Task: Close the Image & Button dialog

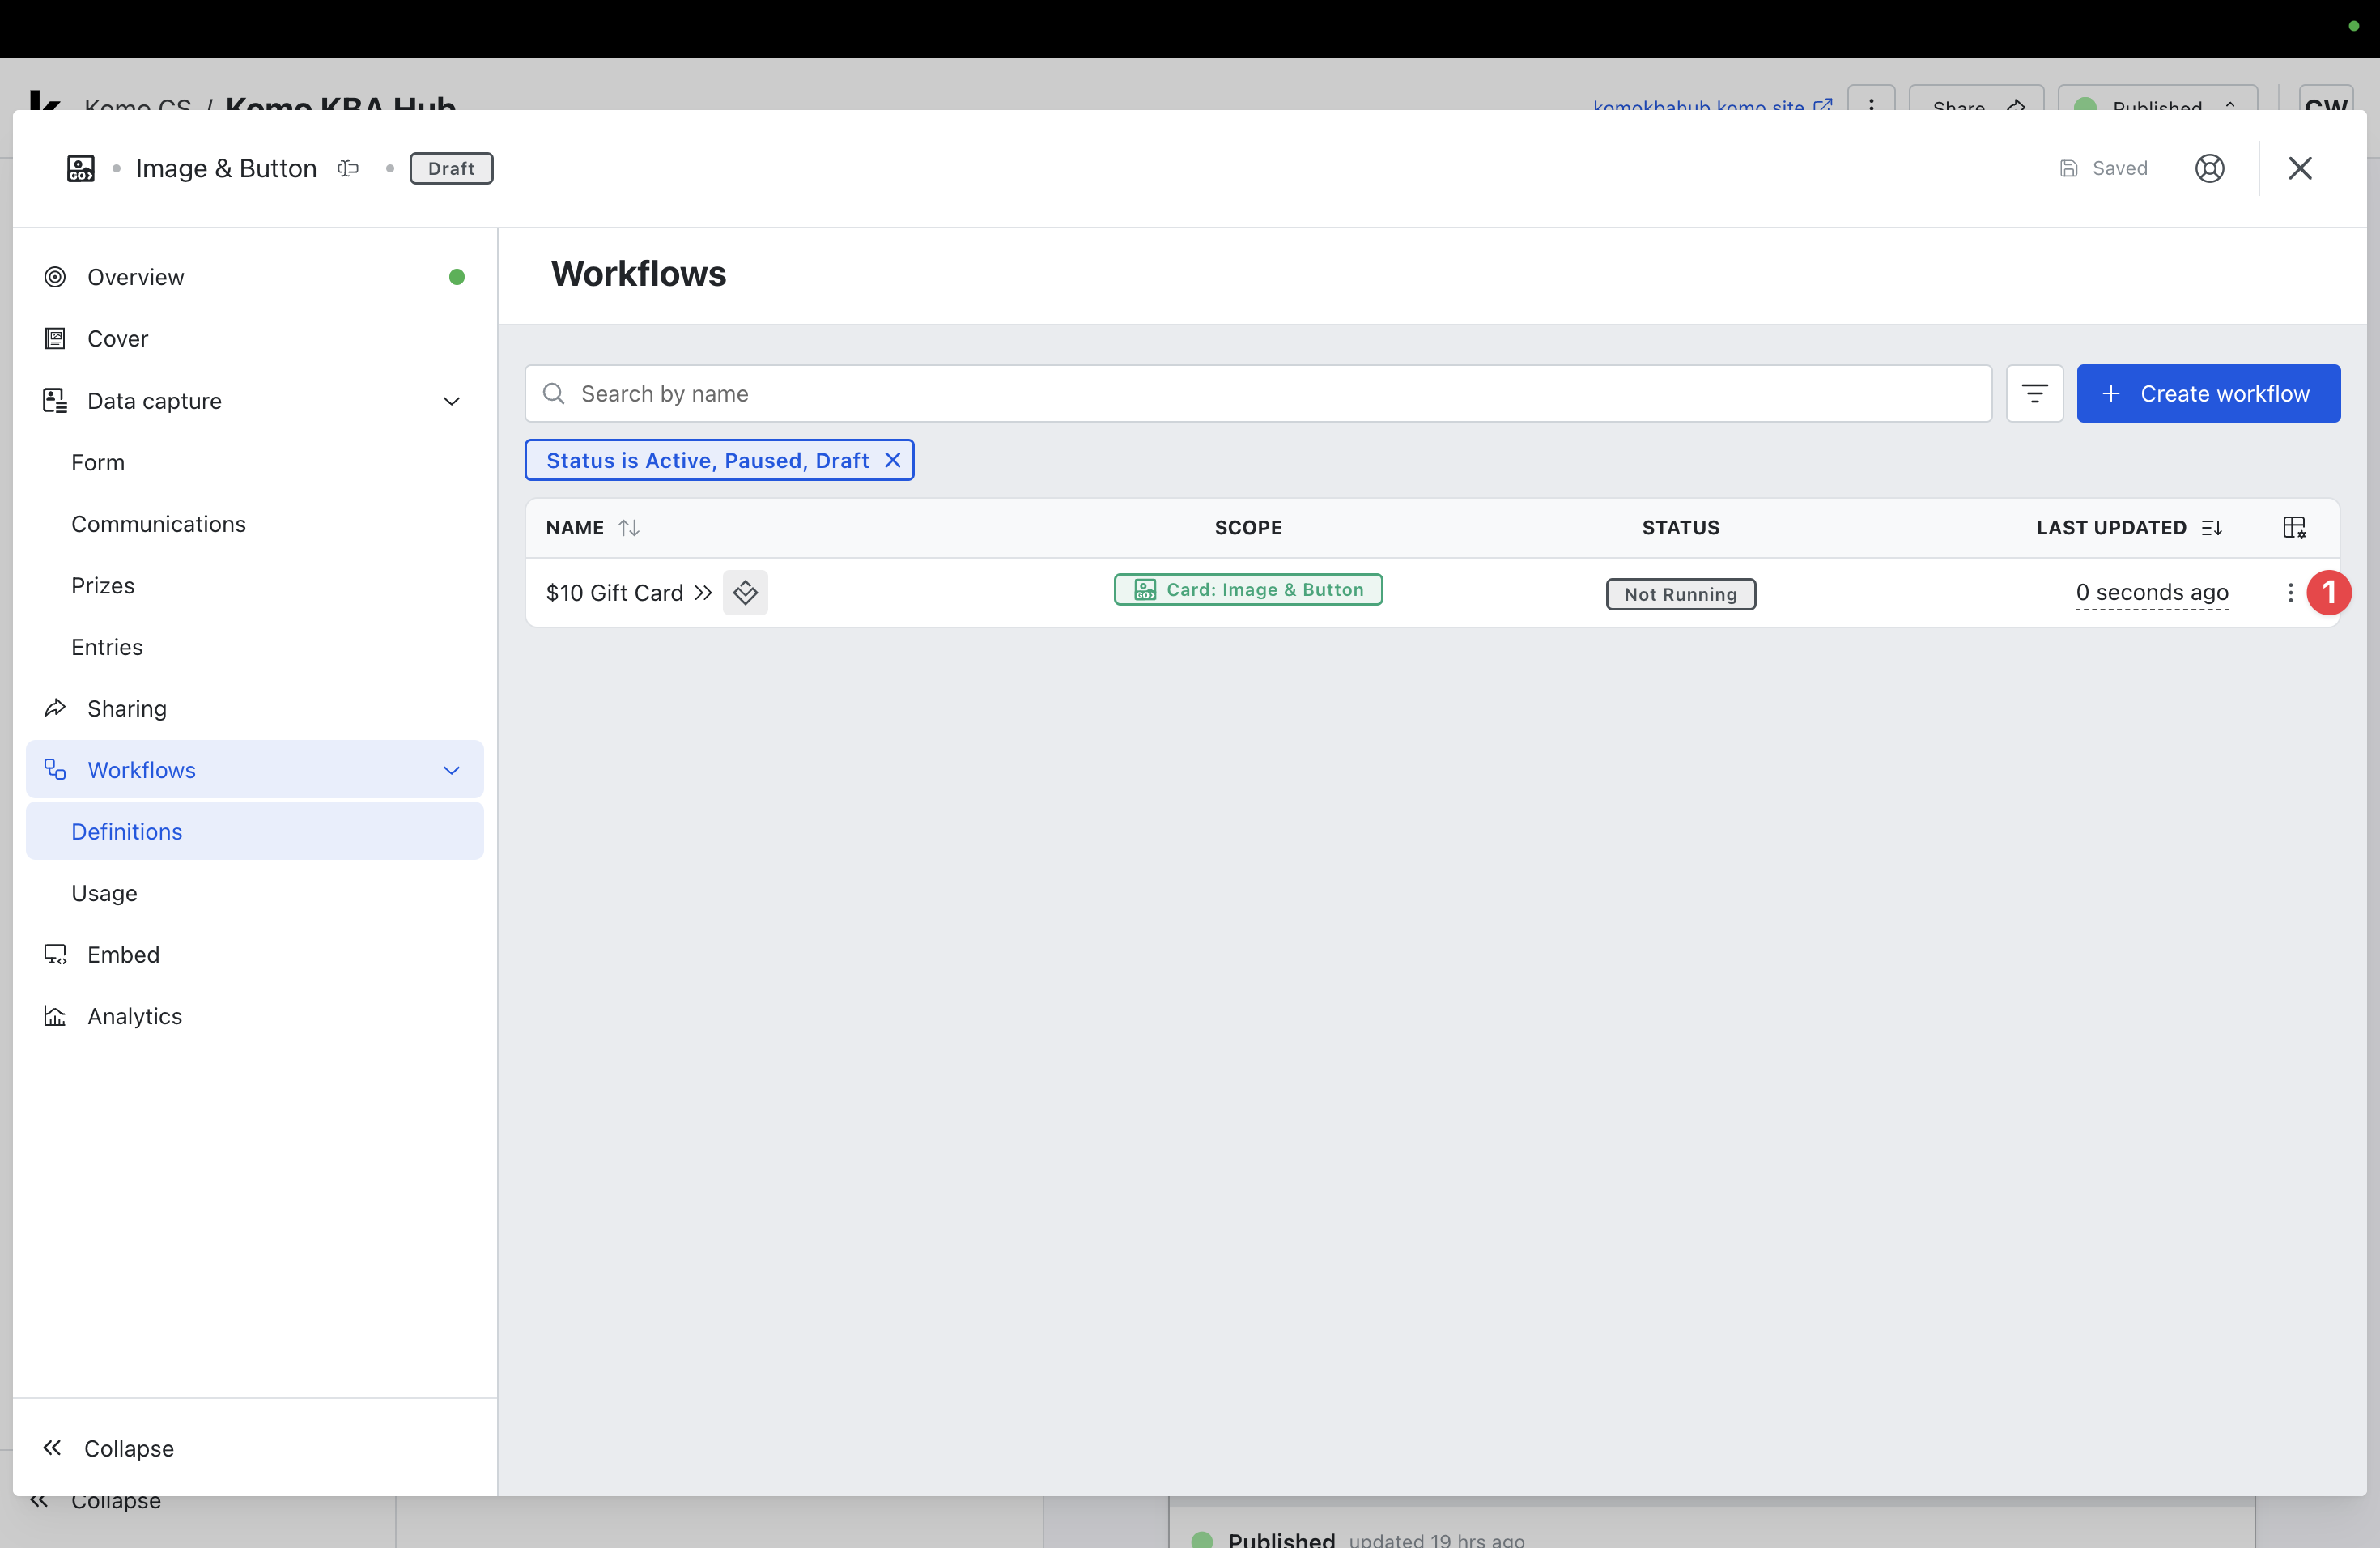Action: (x=2299, y=168)
